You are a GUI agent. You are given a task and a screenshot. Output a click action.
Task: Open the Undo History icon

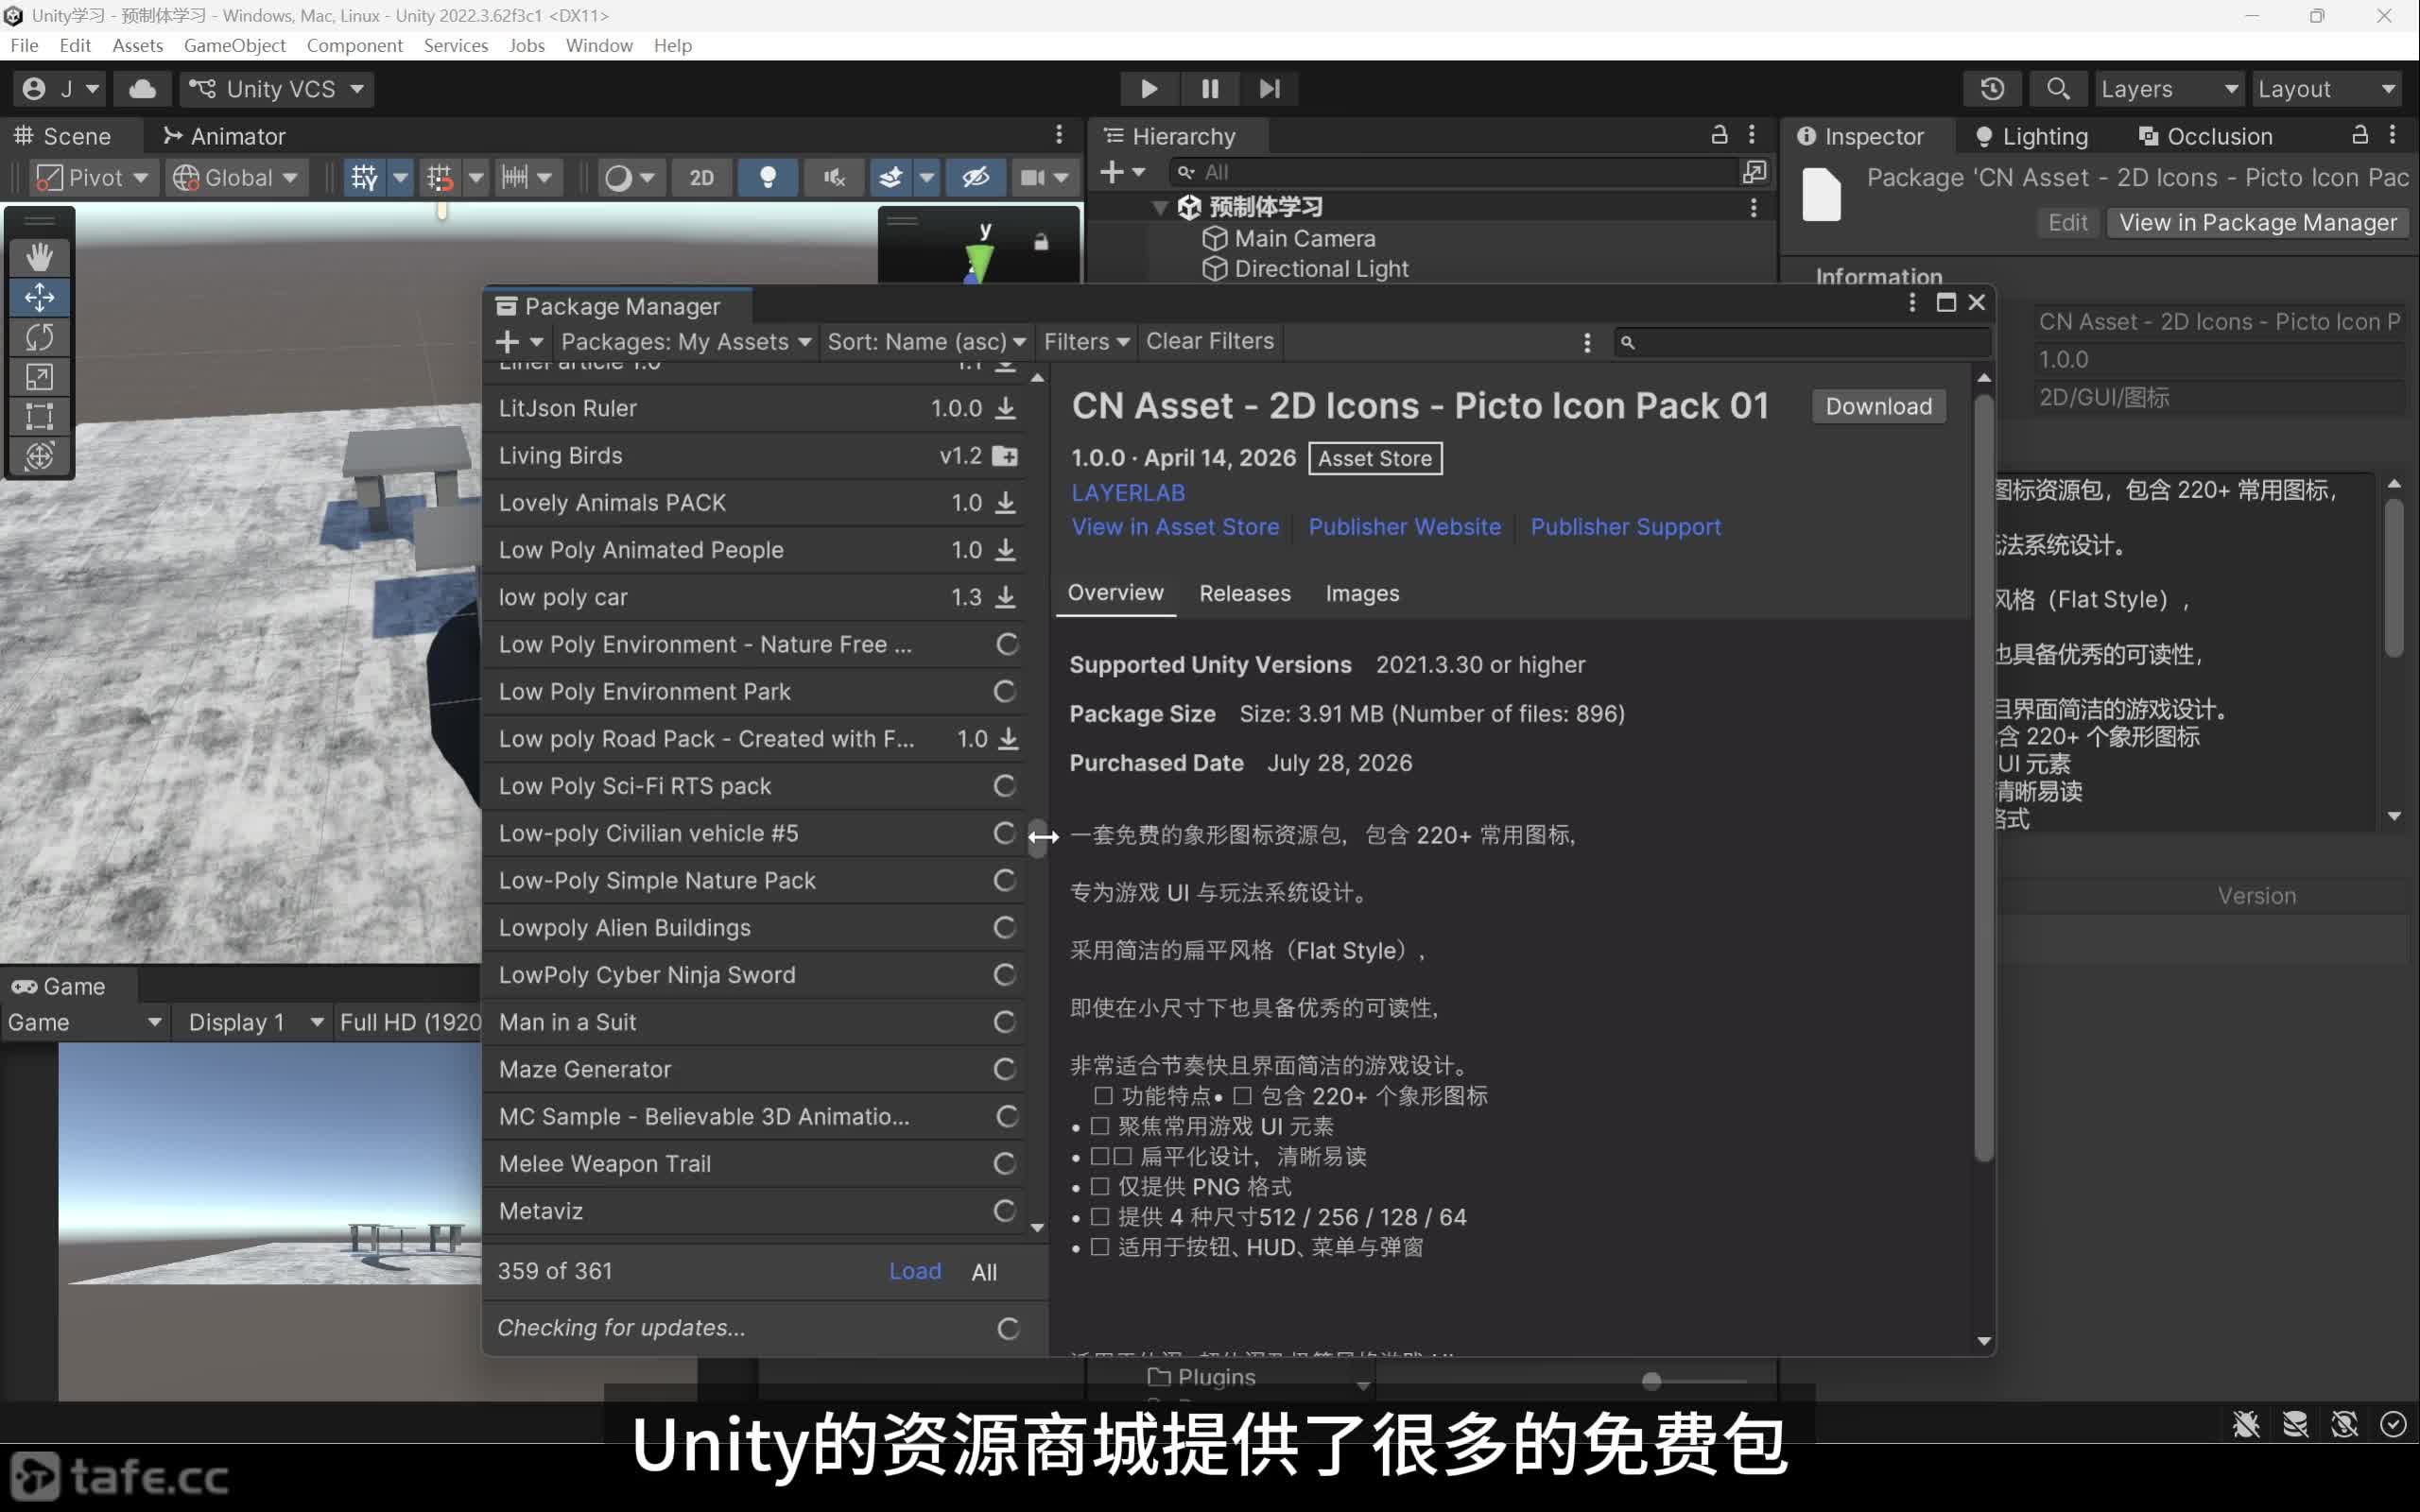pyautogui.click(x=1991, y=89)
